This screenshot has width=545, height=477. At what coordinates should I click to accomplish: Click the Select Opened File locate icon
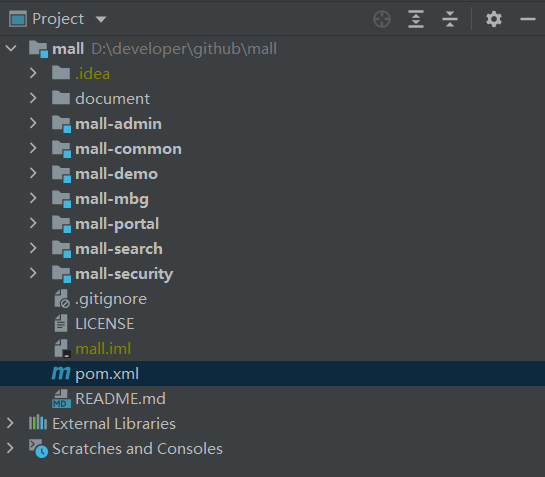(x=382, y=19)
